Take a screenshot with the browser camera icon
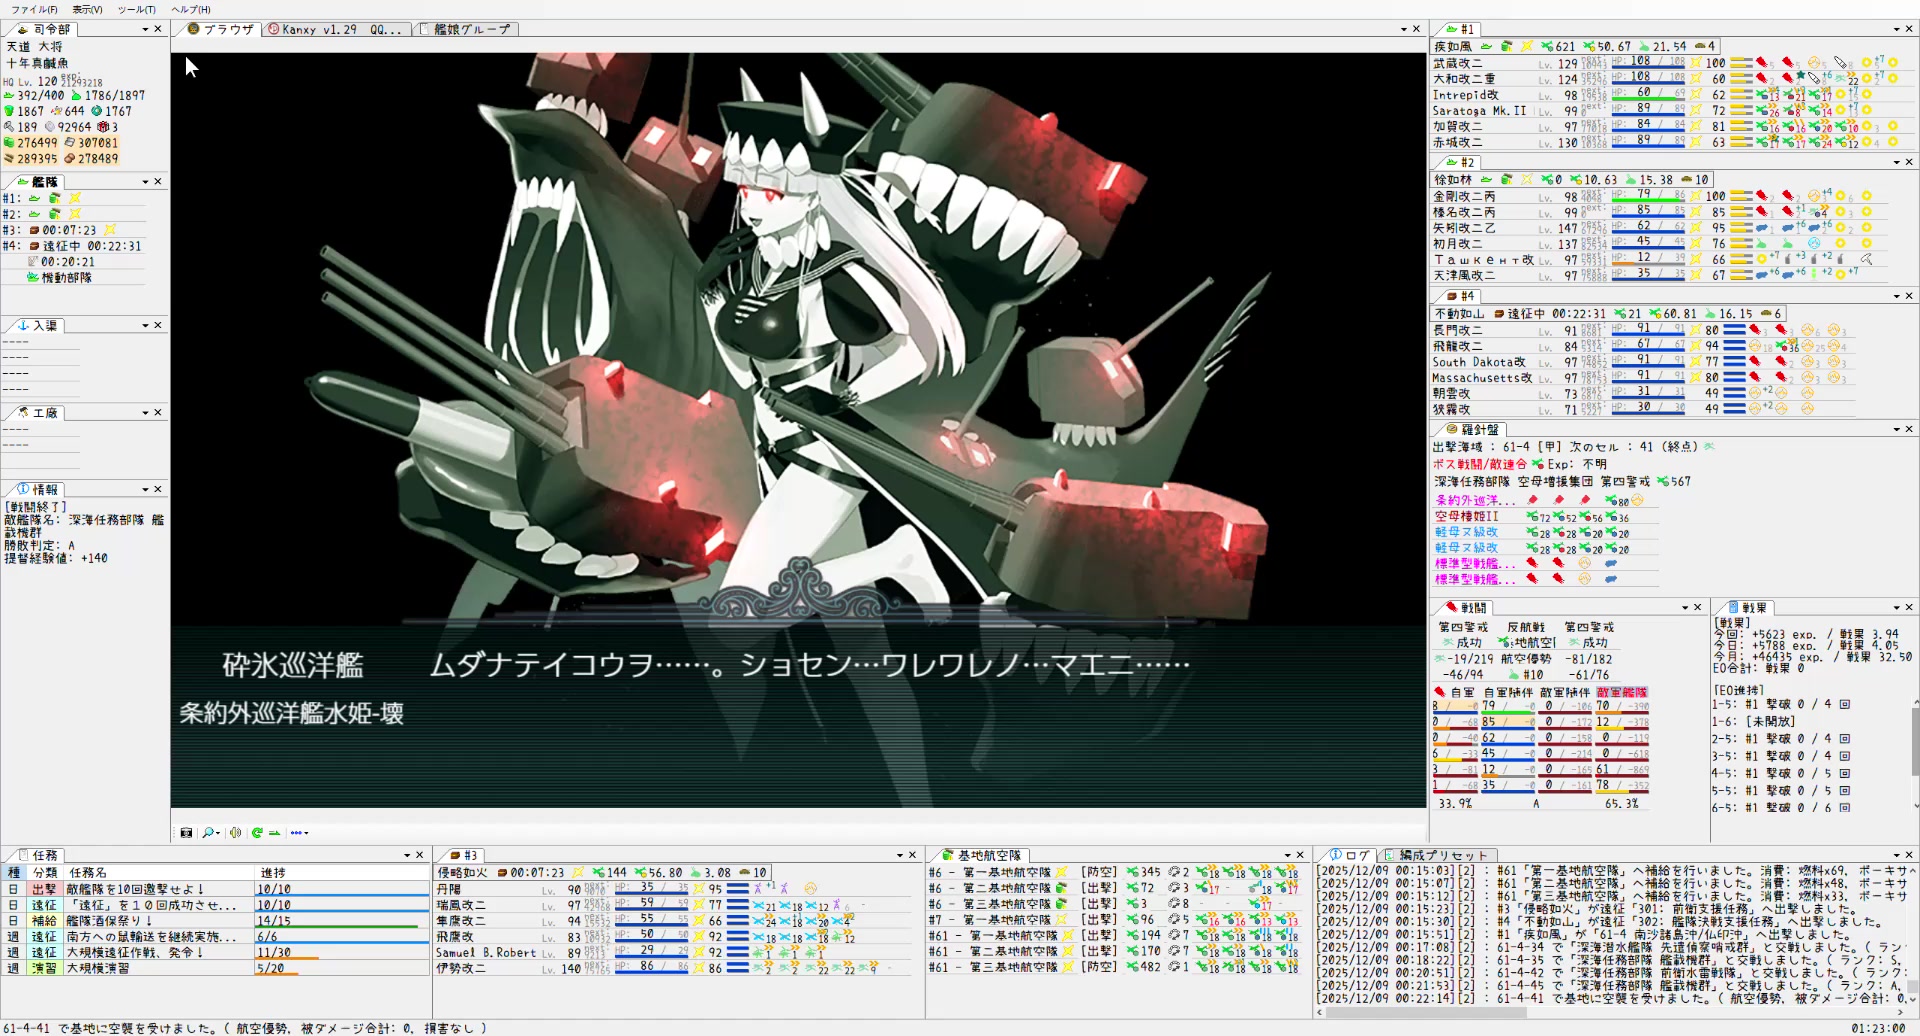Image resolution: width=1920 pixels, height=1036 pixels. (186, 832)
